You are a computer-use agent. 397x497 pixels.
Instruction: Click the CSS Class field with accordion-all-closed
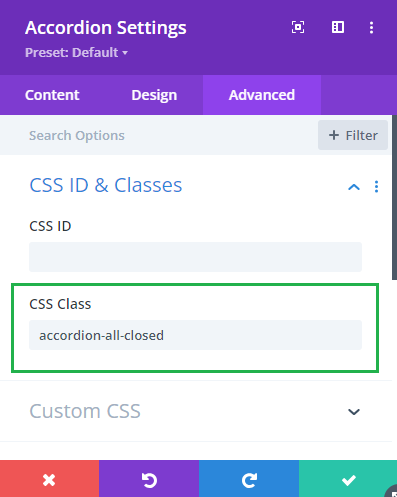click(x=195, y=335)
